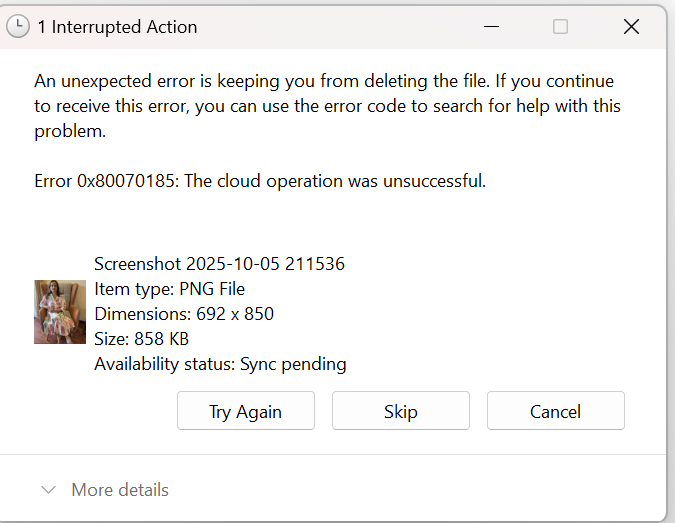Click the greyed-out maximize button
Image resolution: width=675 pixels, height=523 pixels.
click(x=560, y=27)
